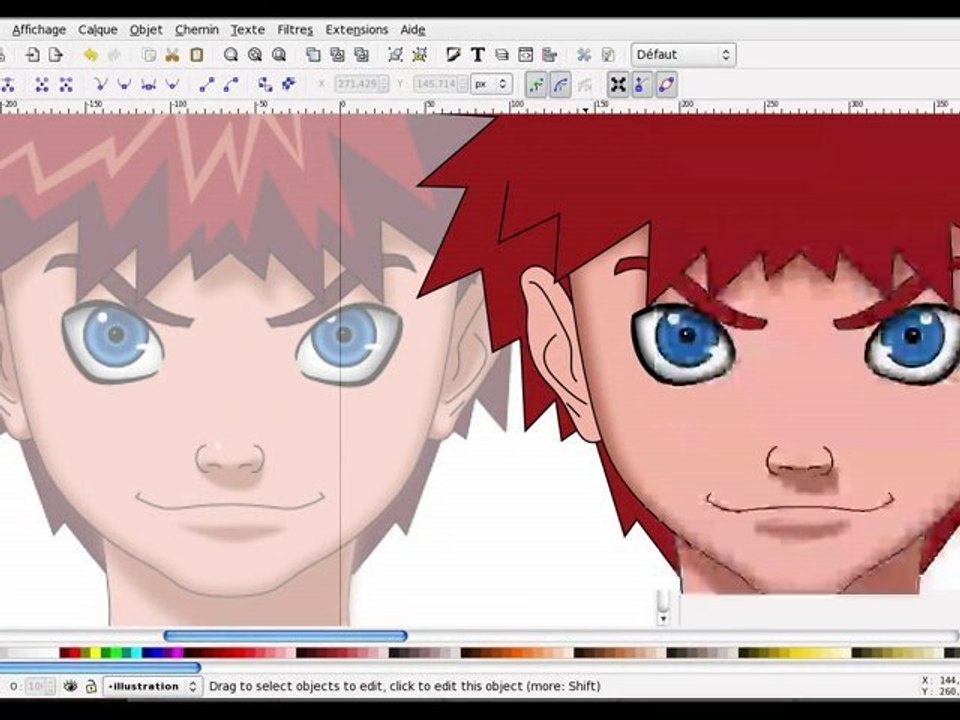Image resolution: width=960 pixels, height=720 pixels.
Task: Make selected segments curves icon
Action: 231,84
